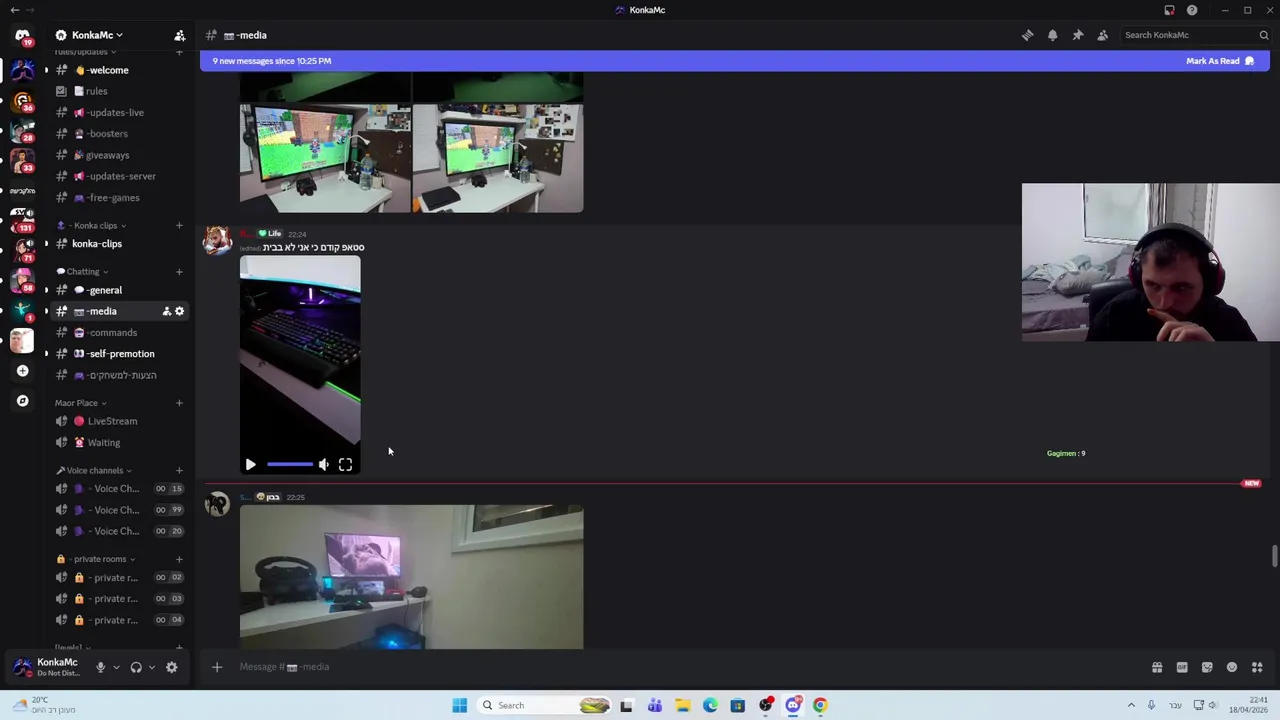The height and width of the screenshot is (720, 1280).
Task: Open the GIF picker icon
Action: 1182,667
